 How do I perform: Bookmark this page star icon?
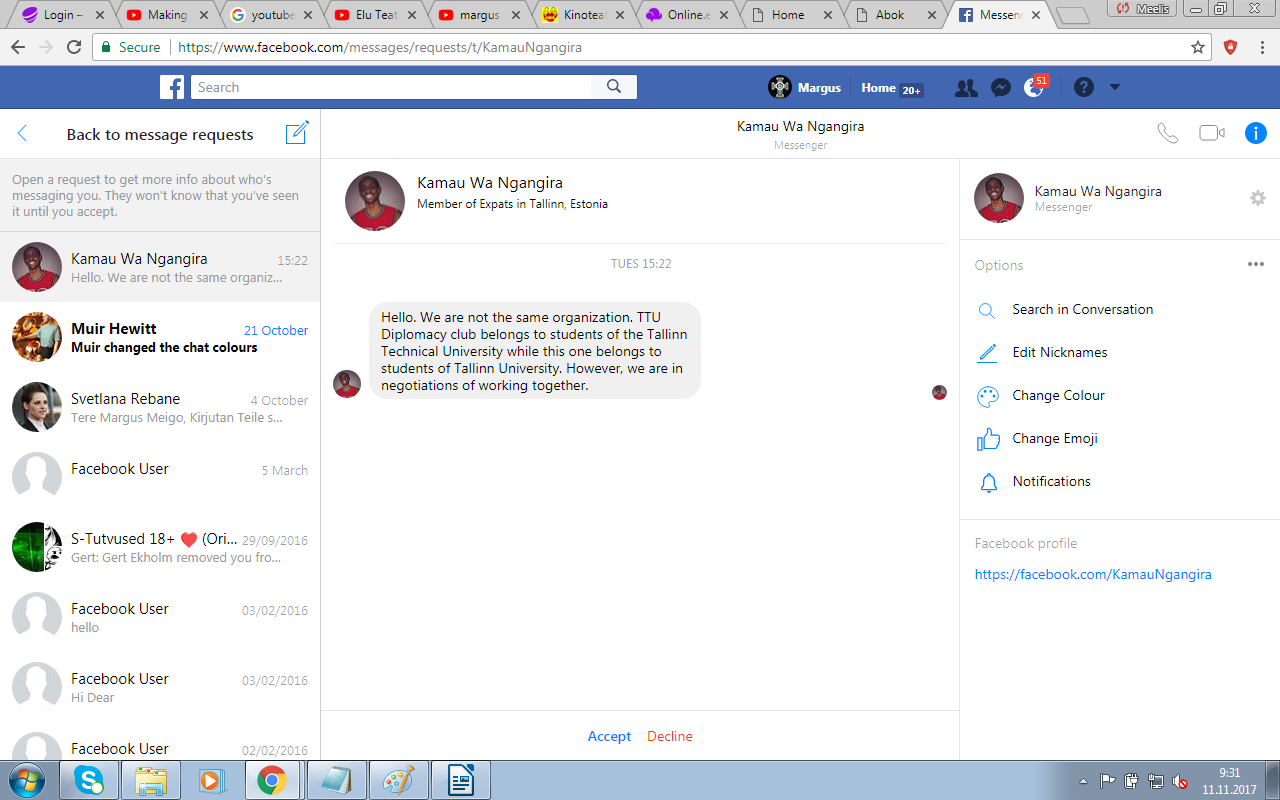coord(1198,47)
